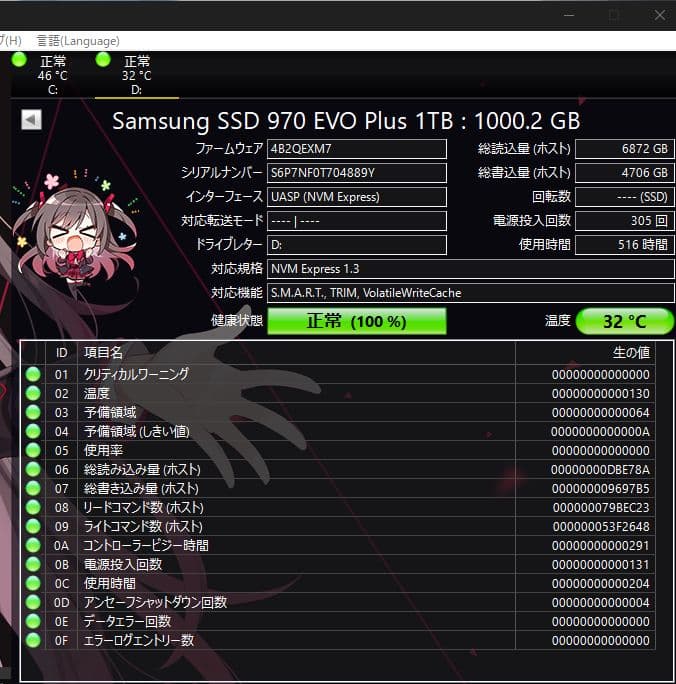Click the transfer mode field ---- | ----
Image resolution: width=676 pixels, height=684 pixels.
[357, 221]
